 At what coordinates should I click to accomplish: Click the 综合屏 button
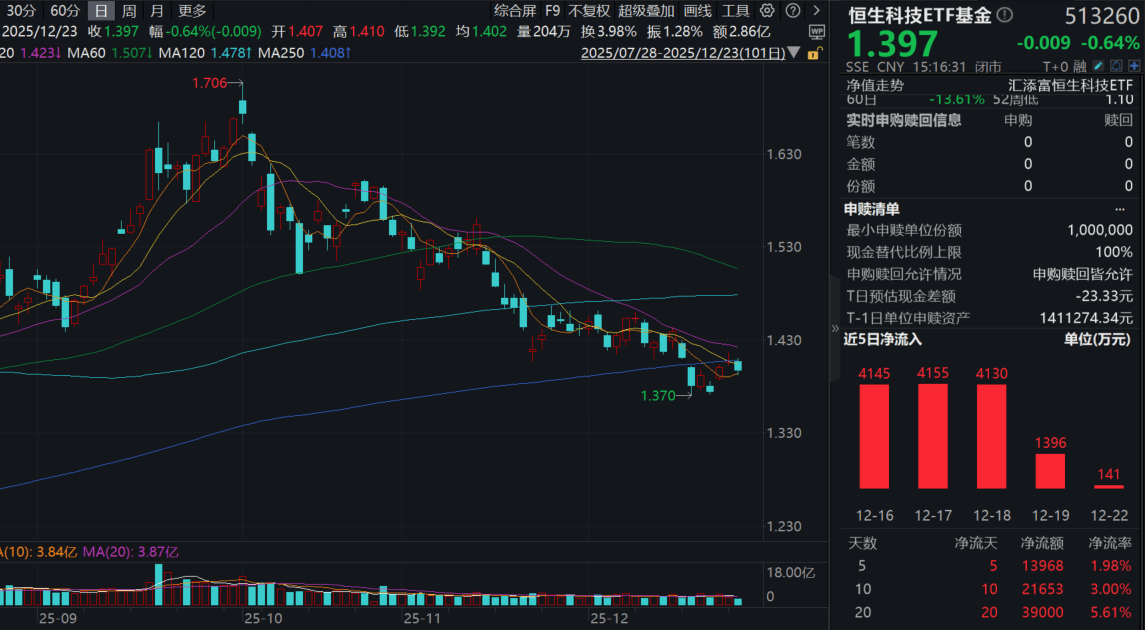click(x=515, y=11)
